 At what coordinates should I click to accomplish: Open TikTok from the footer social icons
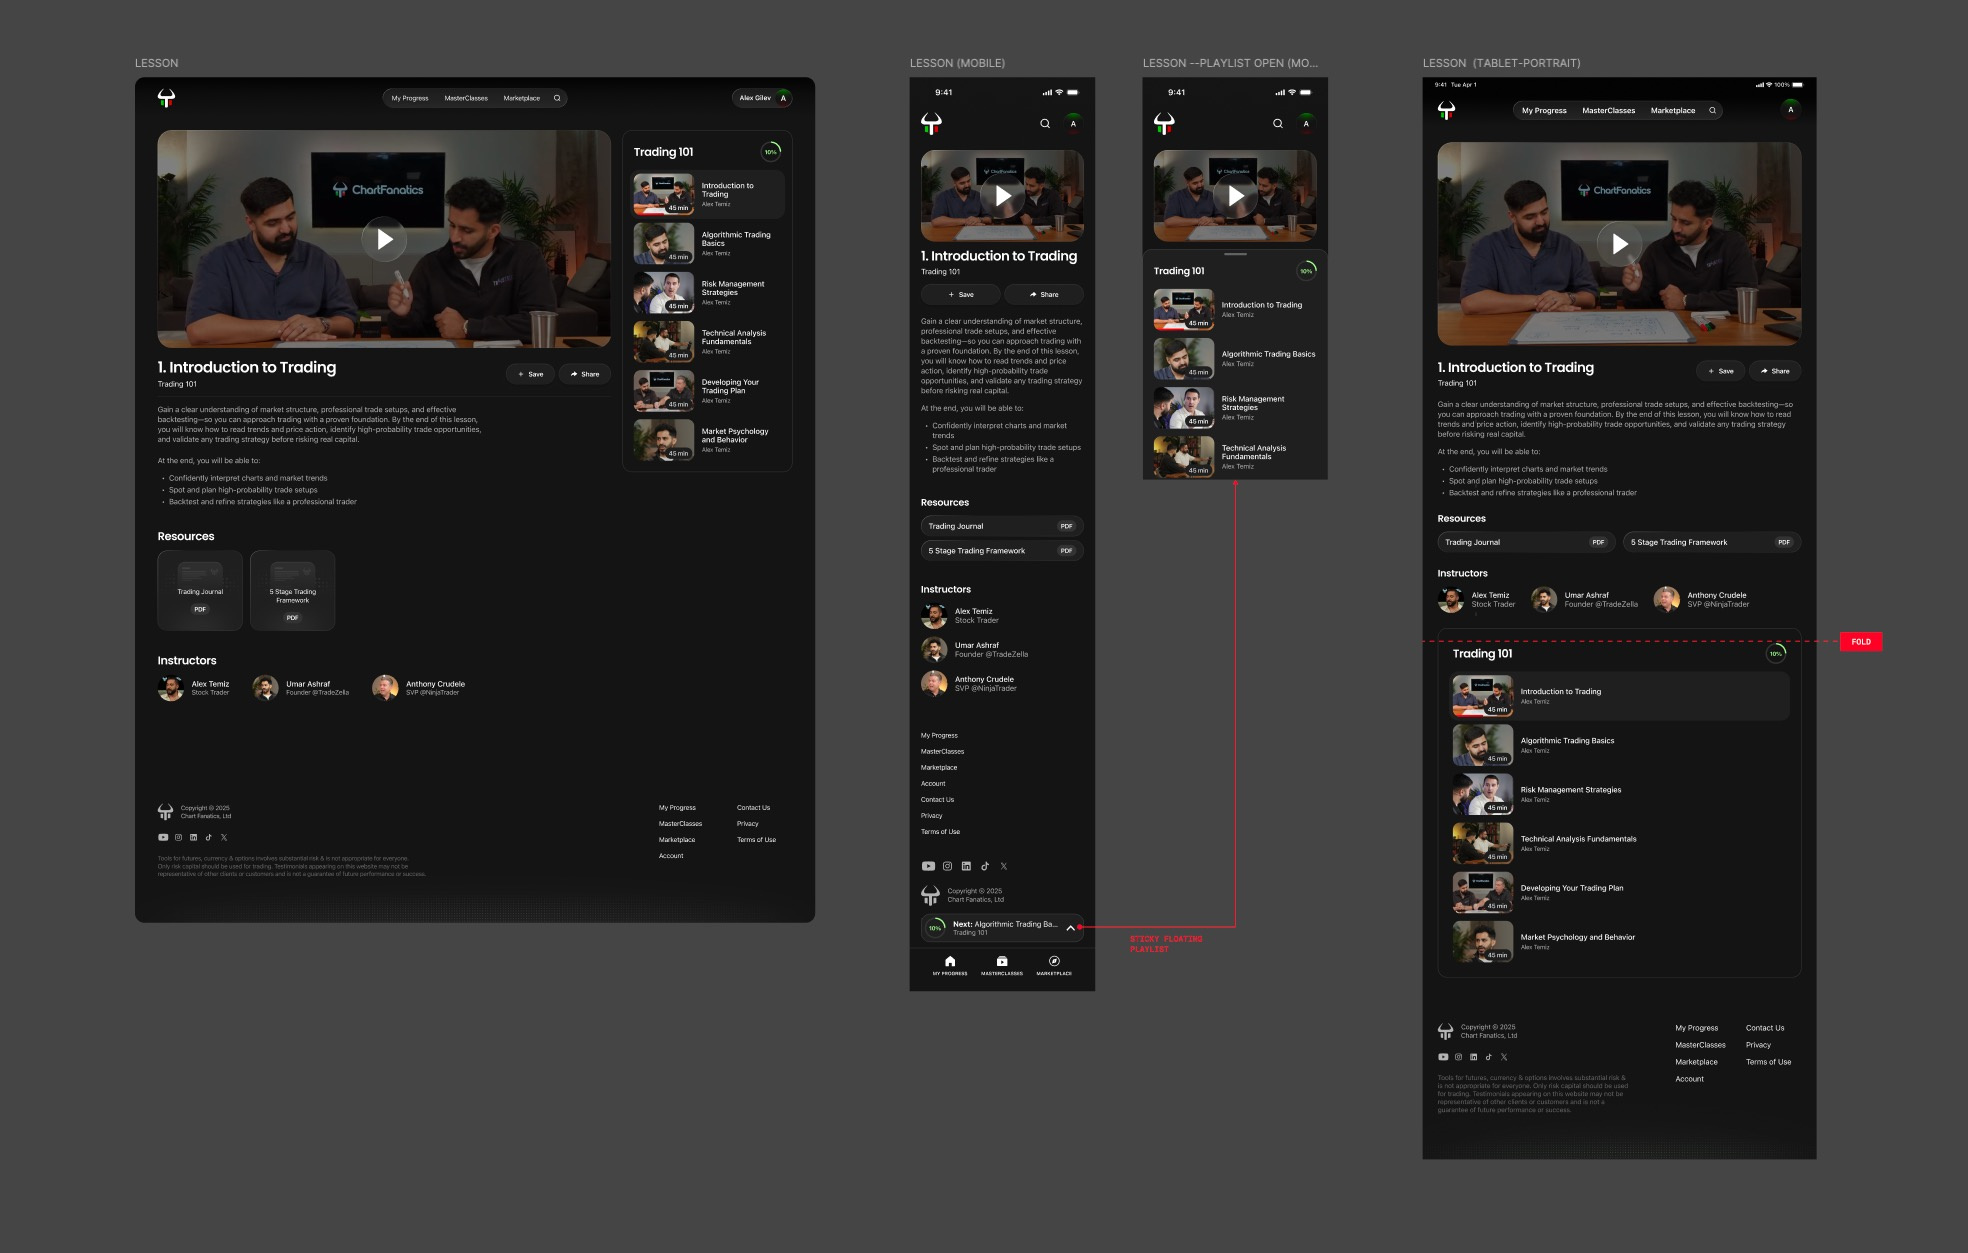208,837
